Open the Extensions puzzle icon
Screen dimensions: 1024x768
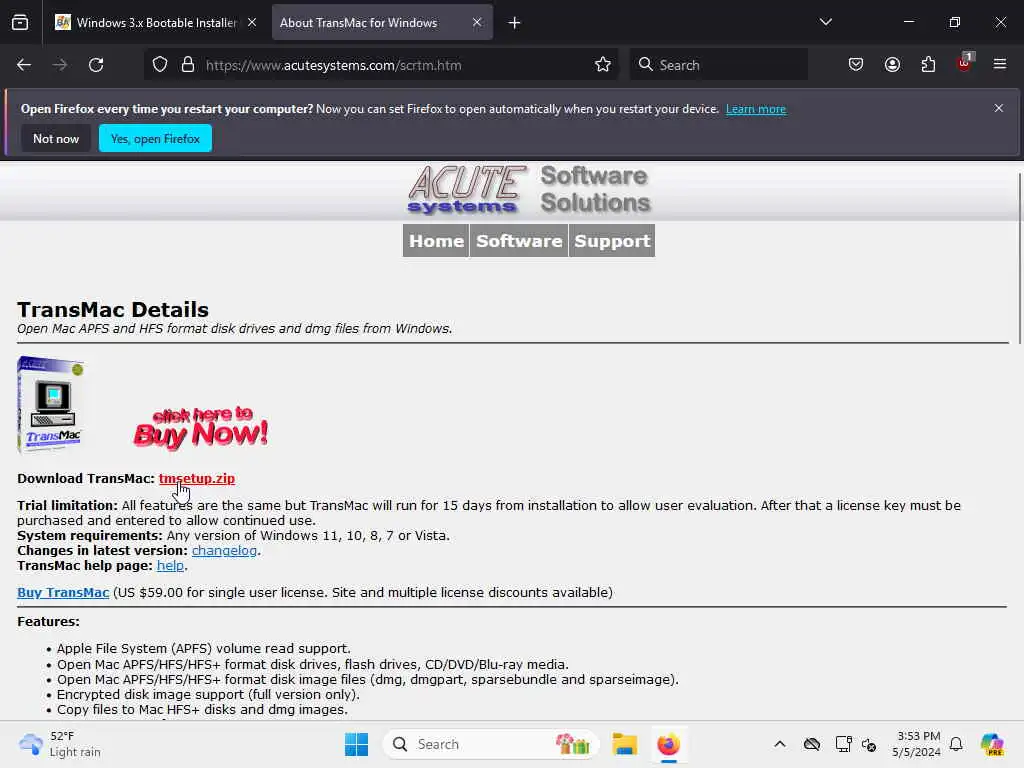929,65
